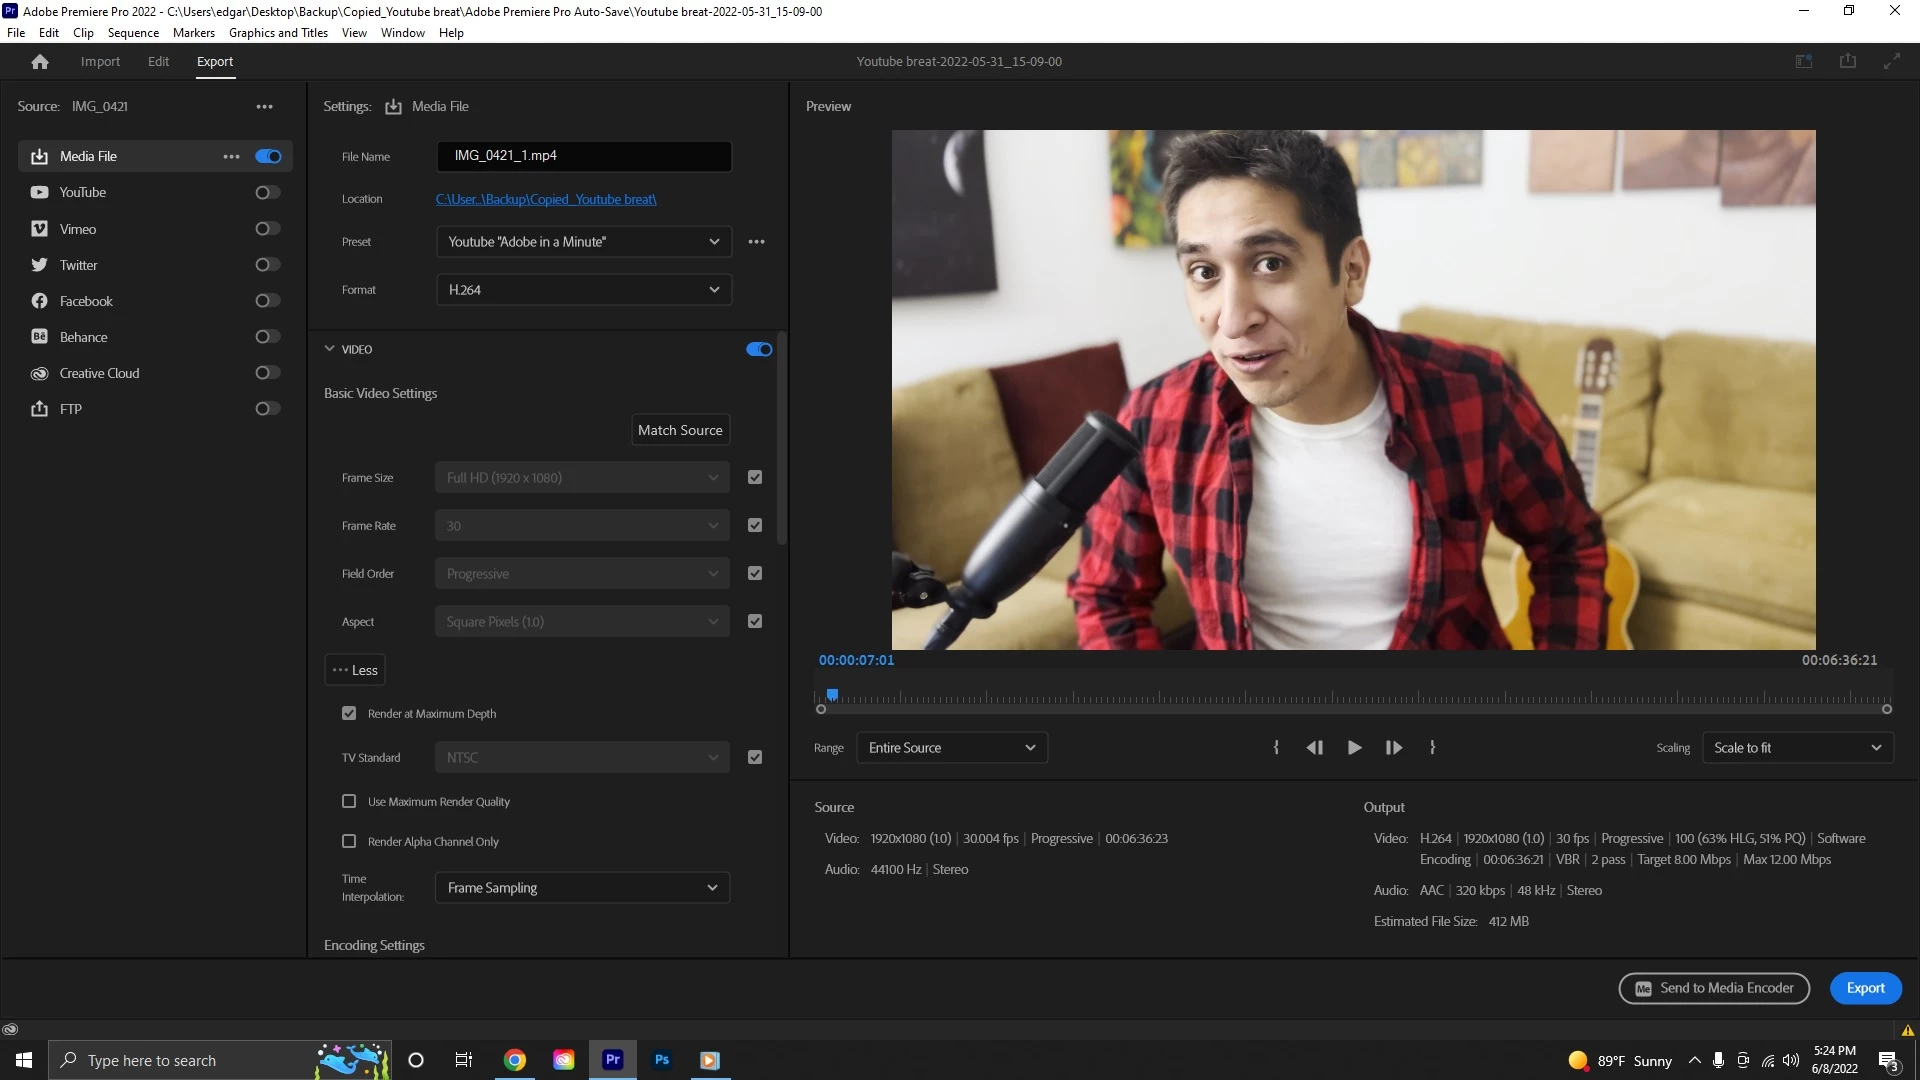Image resolution: width=1920 pixels, height=1080 pixels.
Task: Open Quick Export share icon
Action: [x=1847, y=62]
